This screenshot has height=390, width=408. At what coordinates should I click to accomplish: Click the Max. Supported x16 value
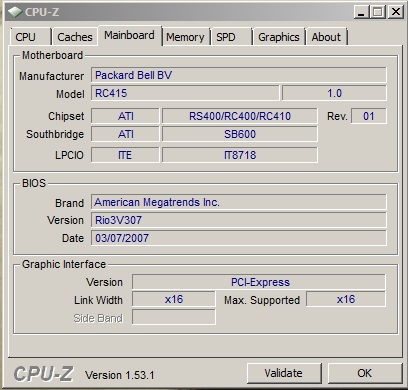pyautogui.click(x=346, y=299)
